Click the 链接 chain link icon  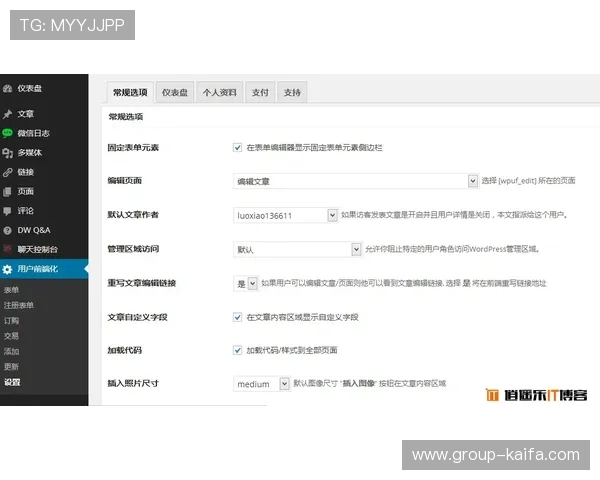tap(7, 172)
